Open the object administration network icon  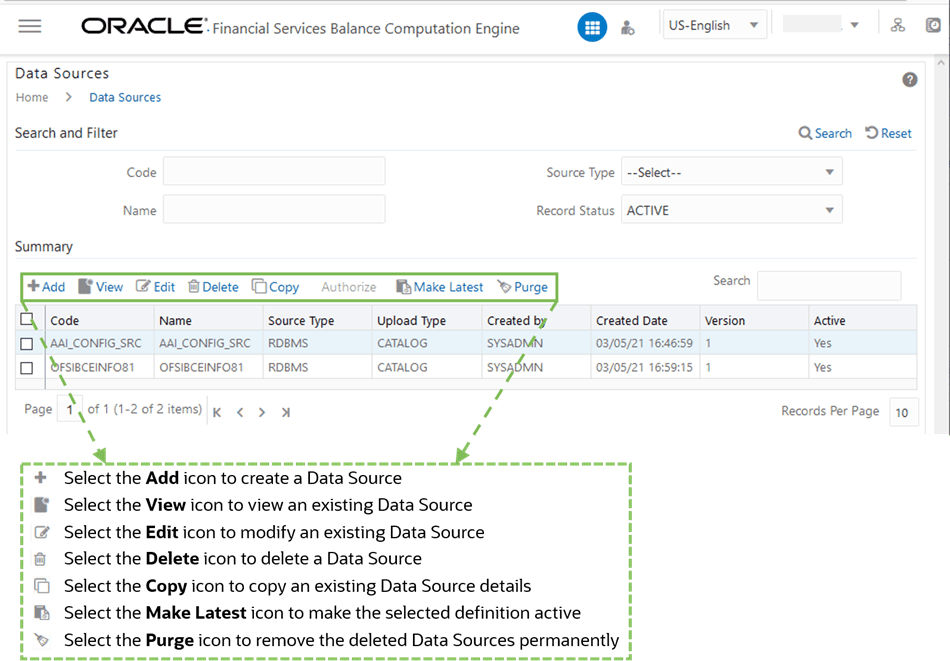click(897, 25)
